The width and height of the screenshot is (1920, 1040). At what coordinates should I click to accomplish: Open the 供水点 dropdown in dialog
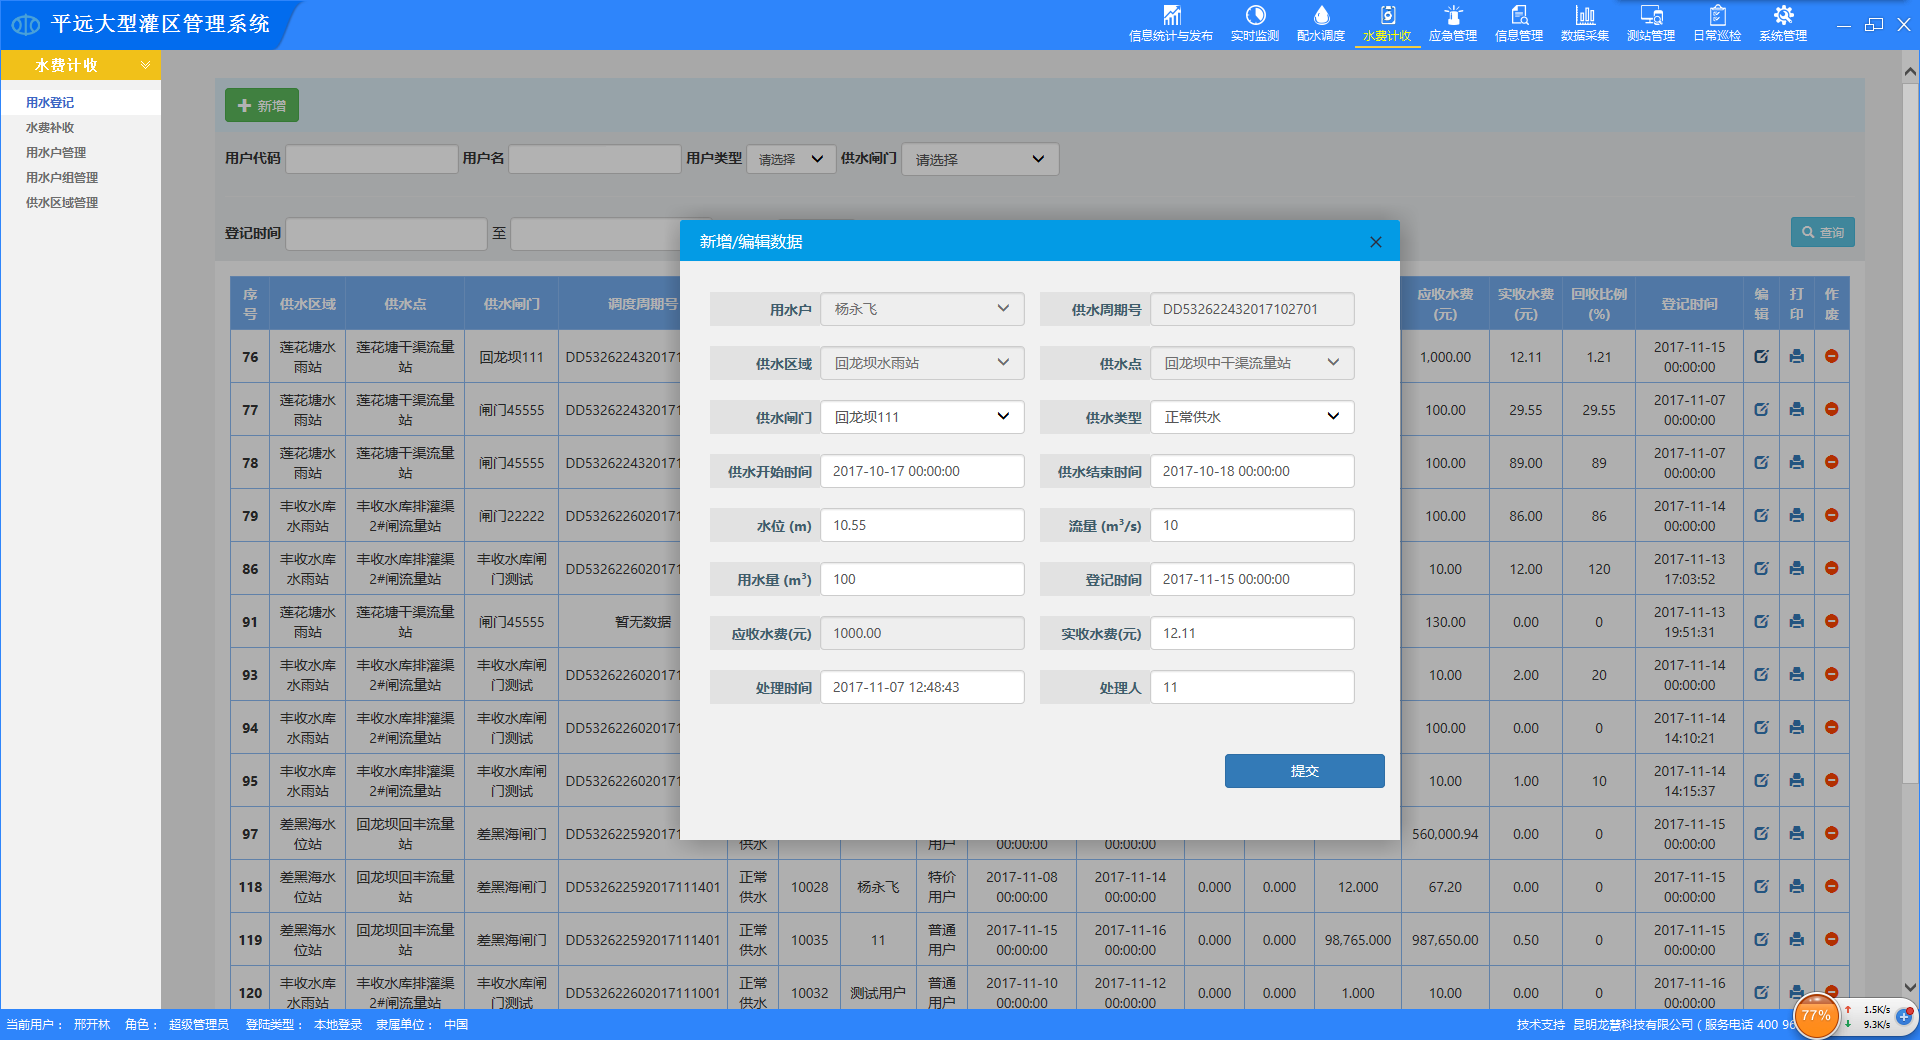(1252, 363)
